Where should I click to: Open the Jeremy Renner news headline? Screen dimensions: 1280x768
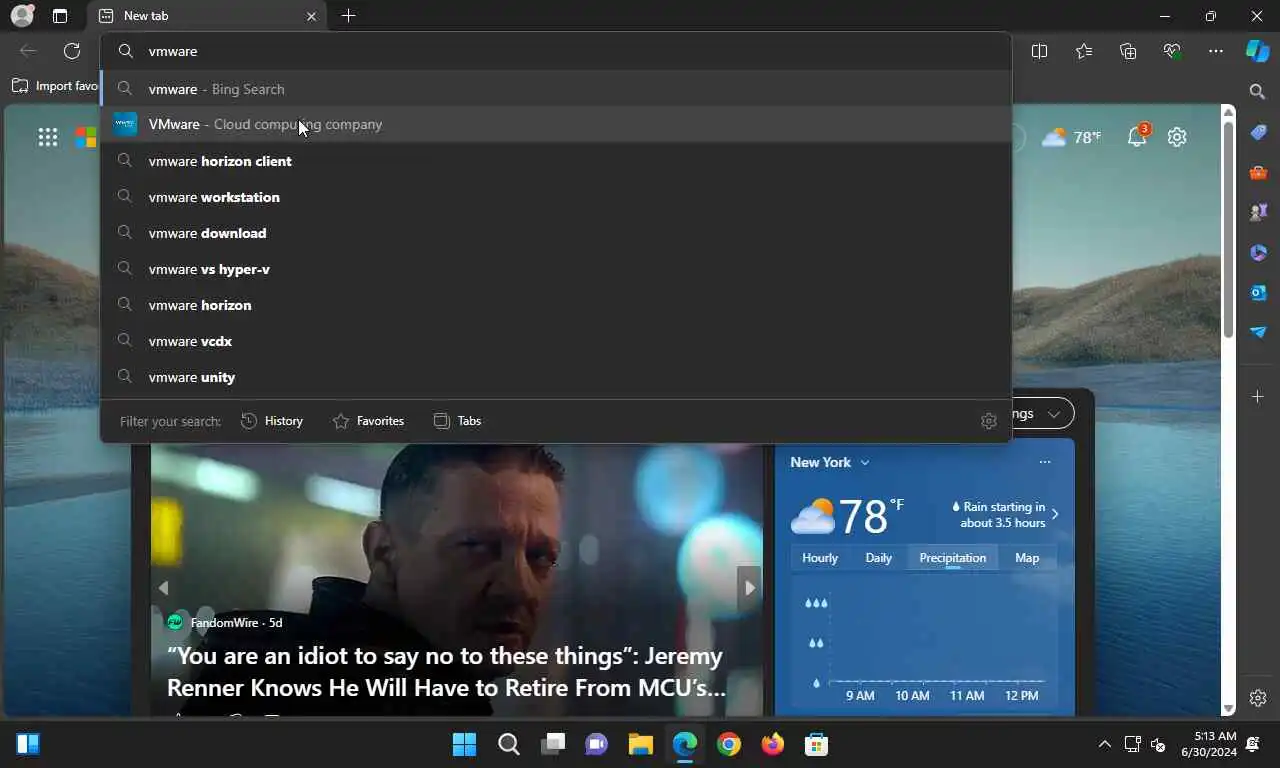(446, 672)
